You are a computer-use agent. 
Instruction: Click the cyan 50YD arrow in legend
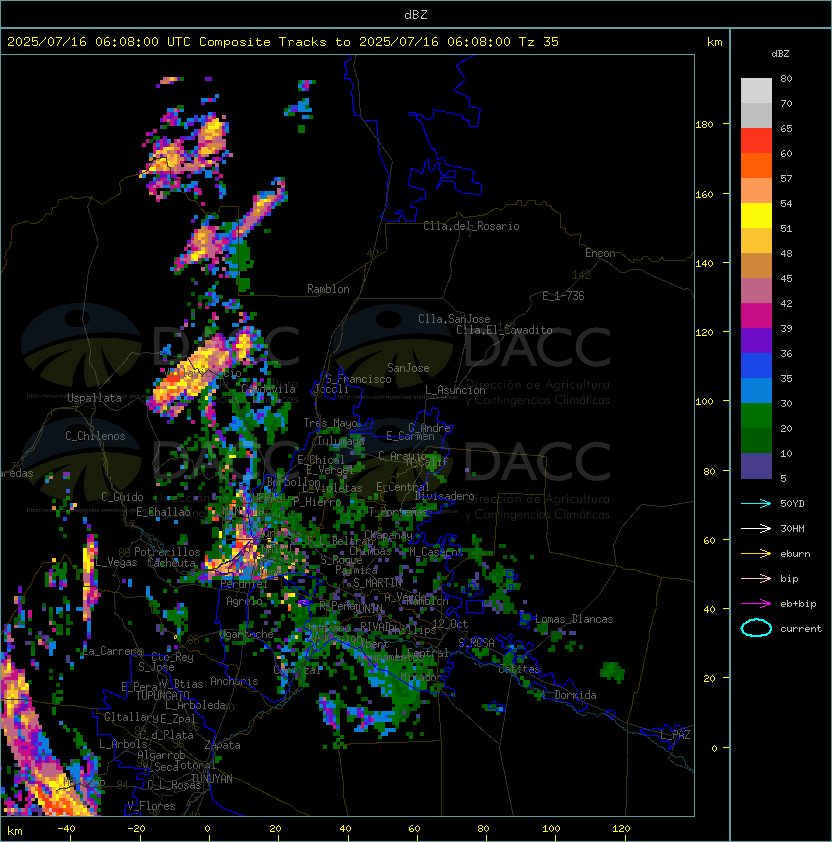pyautogui.click(x=756, y=503)
